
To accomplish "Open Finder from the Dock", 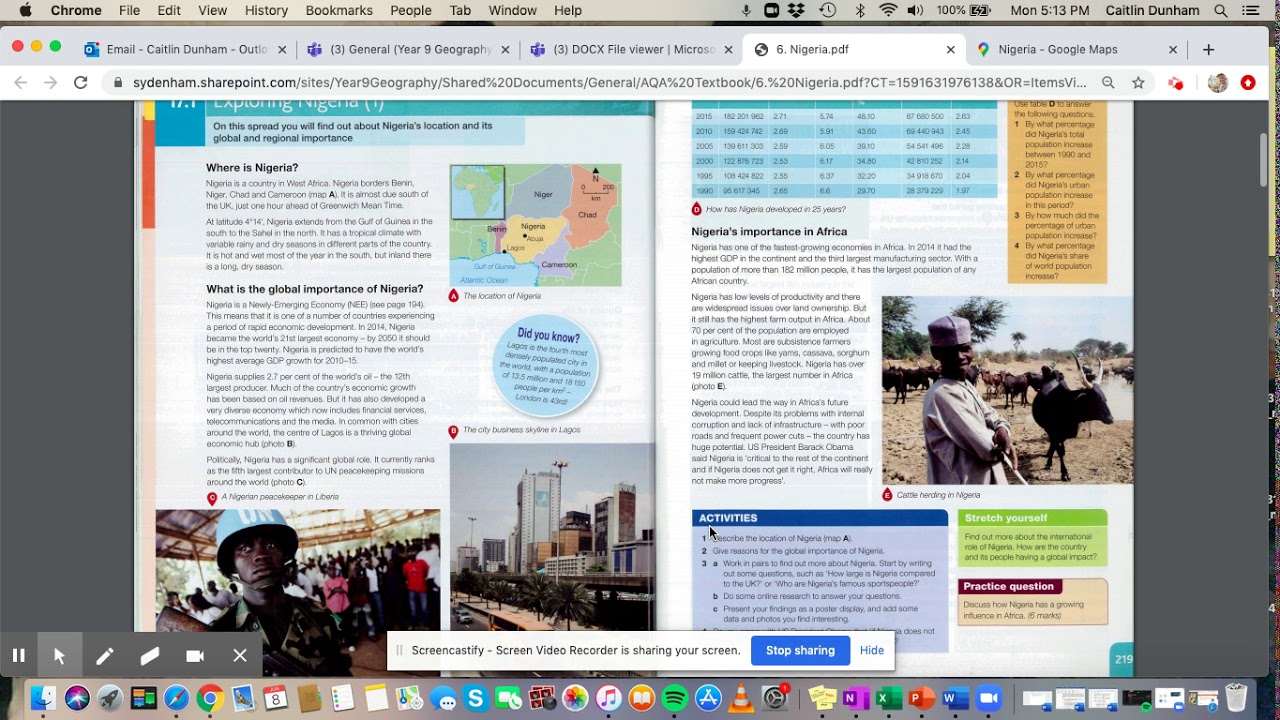I will [x=43, y=698].
